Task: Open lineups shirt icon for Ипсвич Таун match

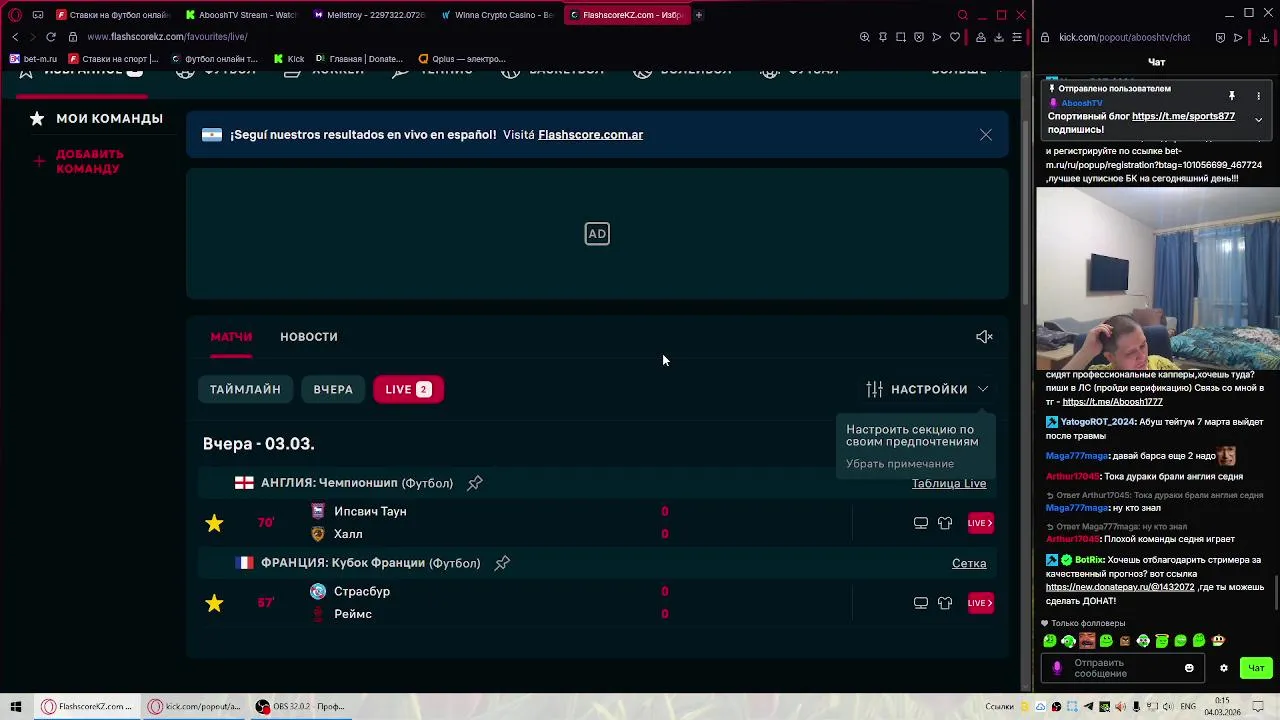Action: click(945, 523)
